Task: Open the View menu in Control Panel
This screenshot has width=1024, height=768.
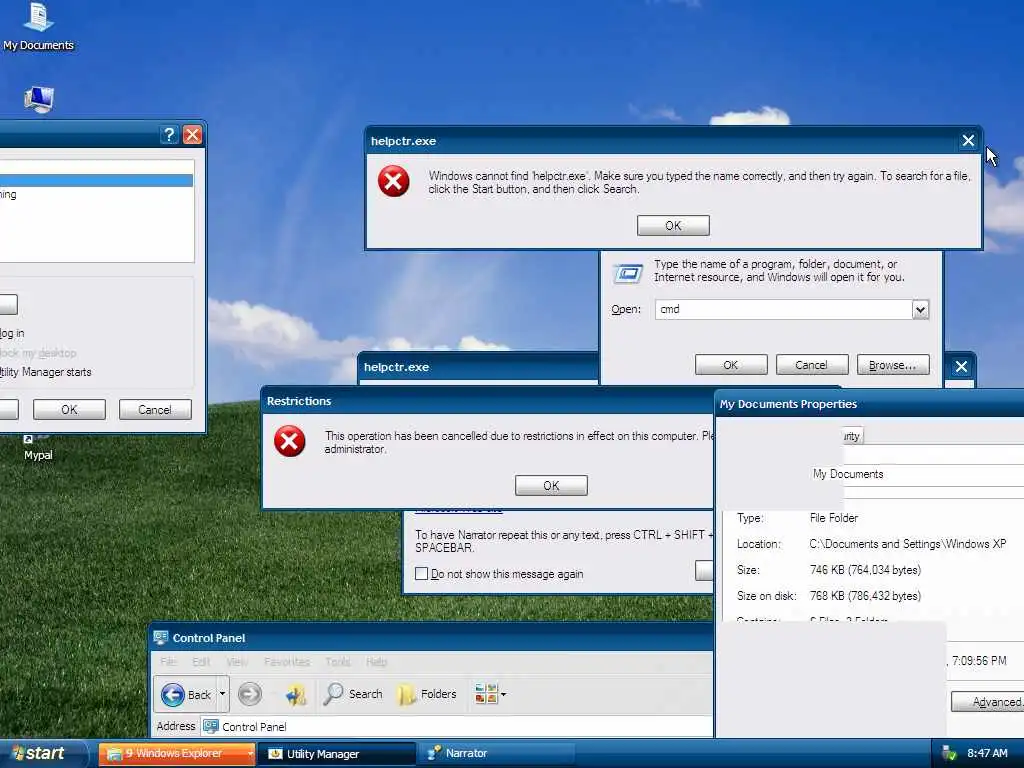Action: click(x=237, y=662)
